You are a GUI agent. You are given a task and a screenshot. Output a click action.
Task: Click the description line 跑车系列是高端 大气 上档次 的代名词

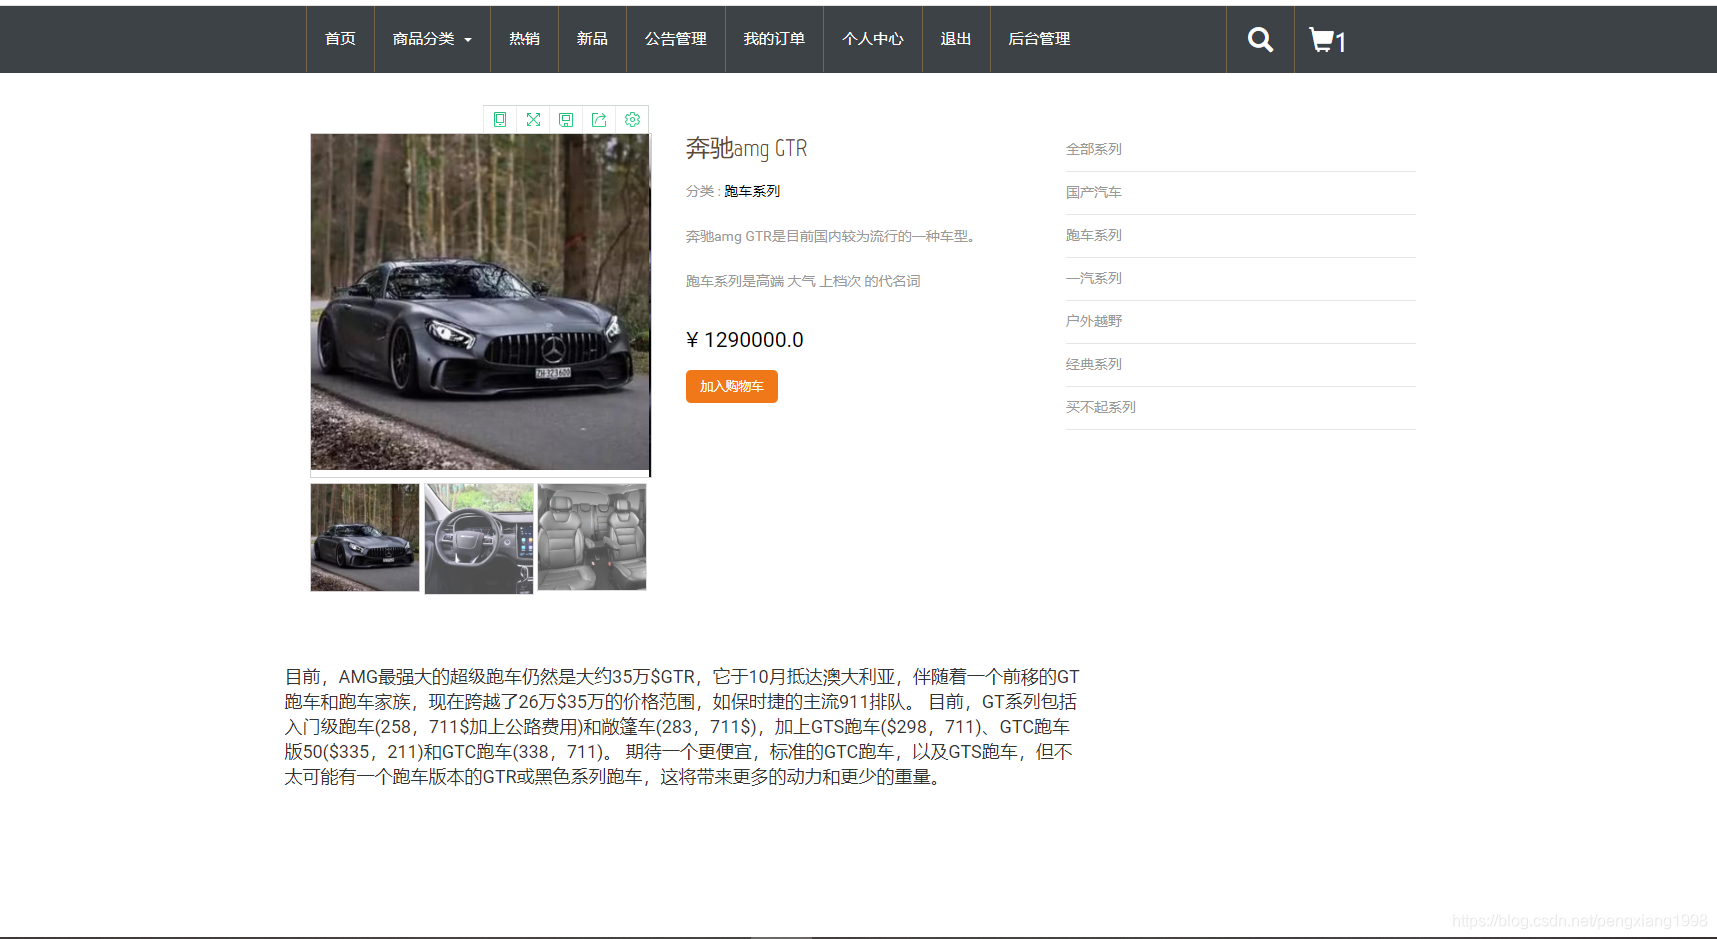(803, 281)
